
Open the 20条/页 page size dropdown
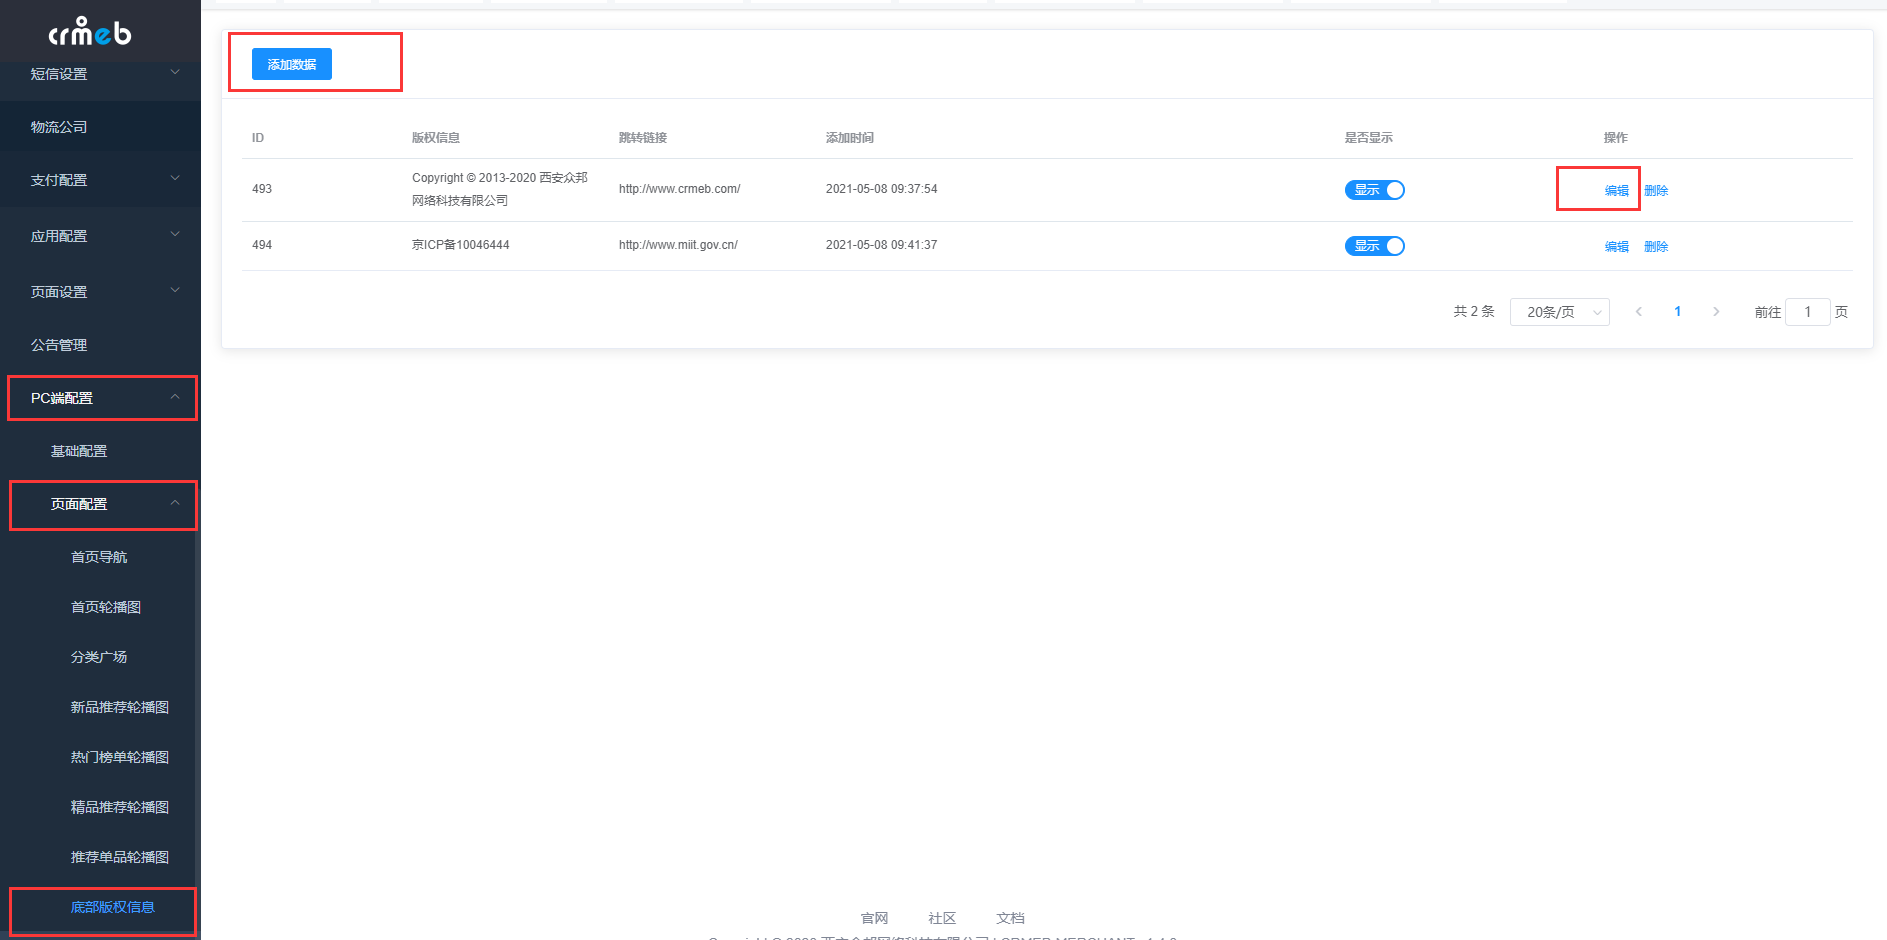tap(1559, 312)
